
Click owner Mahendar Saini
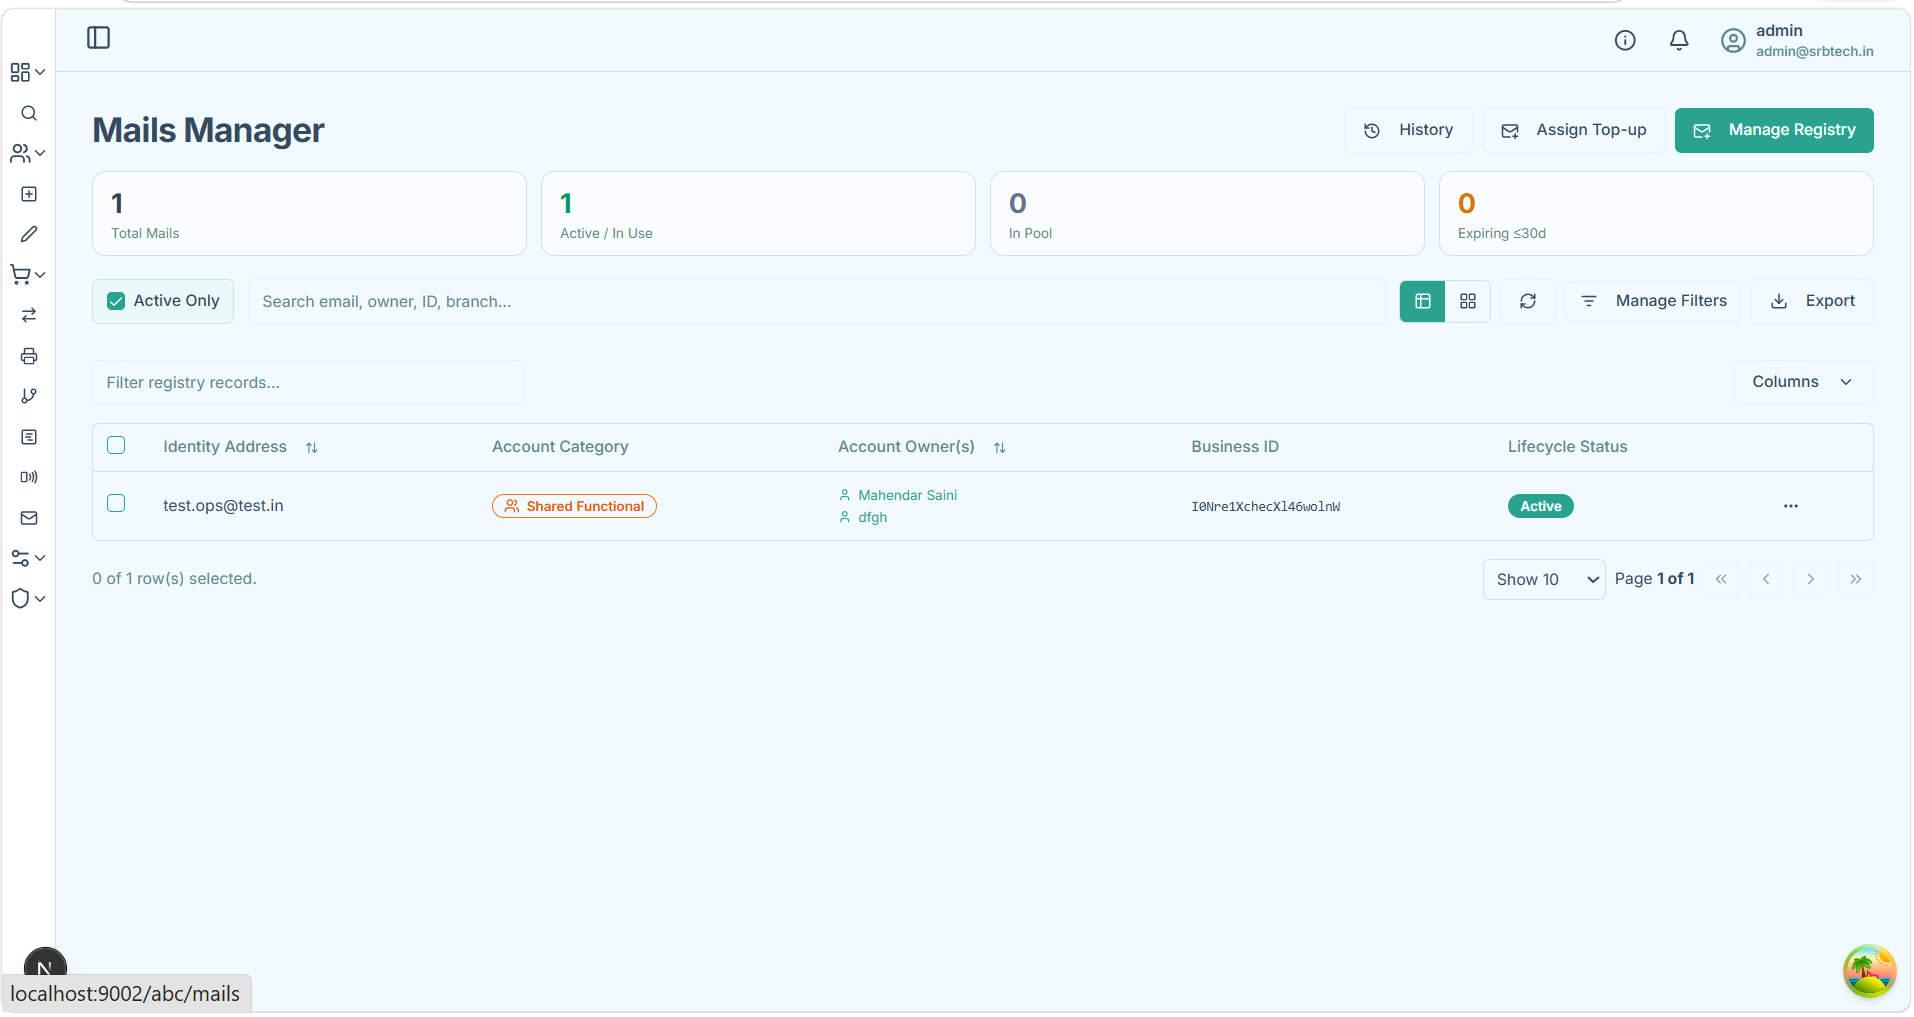tap(898, 495)
